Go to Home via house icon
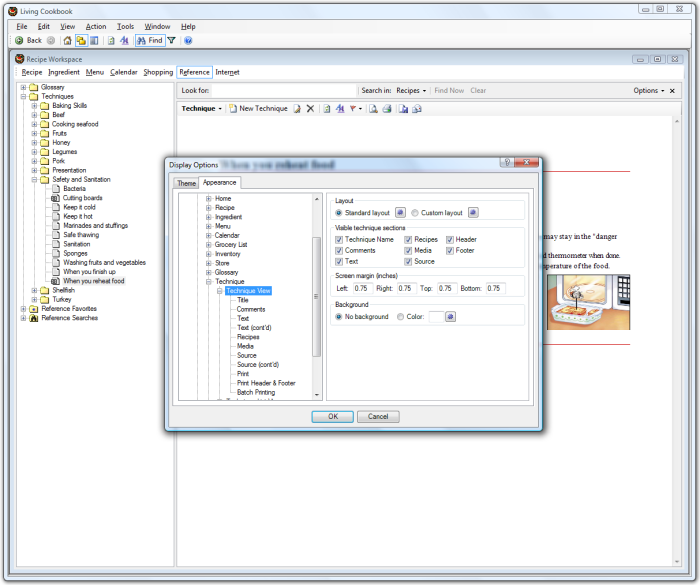The image size is (700, 585). tap(67, 41)
